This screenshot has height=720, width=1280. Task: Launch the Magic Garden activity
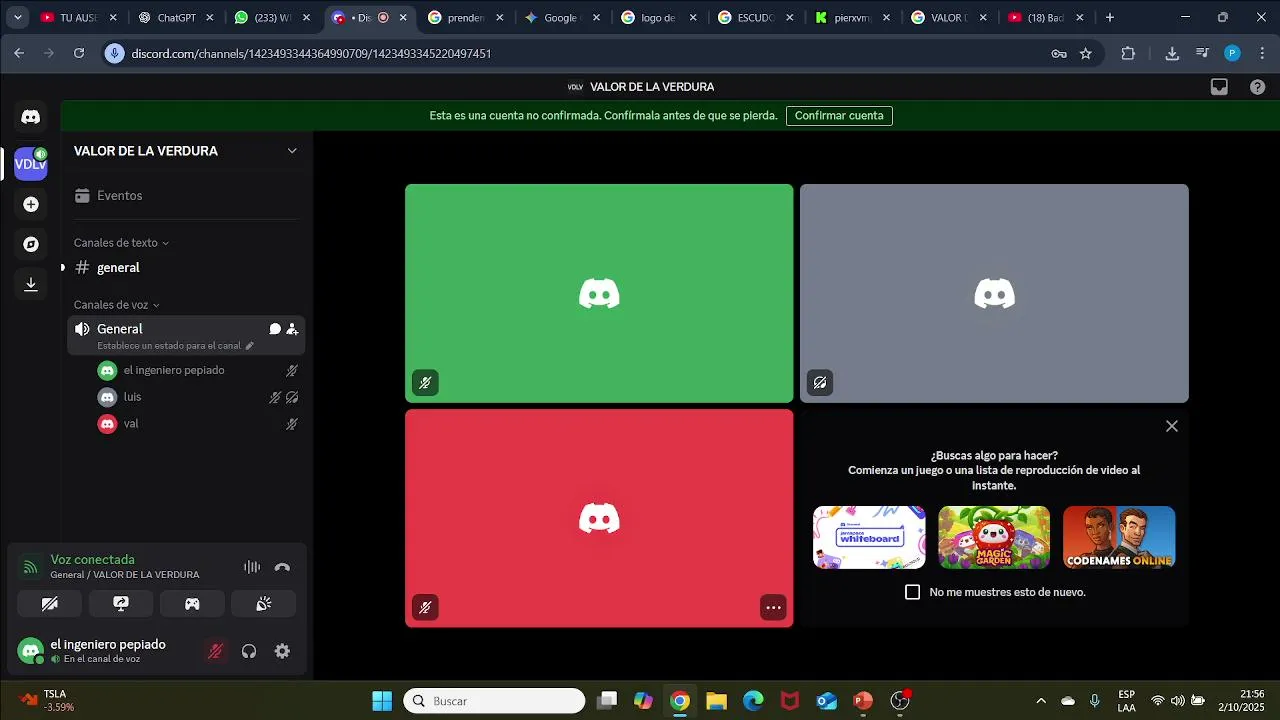click(994, 537)
